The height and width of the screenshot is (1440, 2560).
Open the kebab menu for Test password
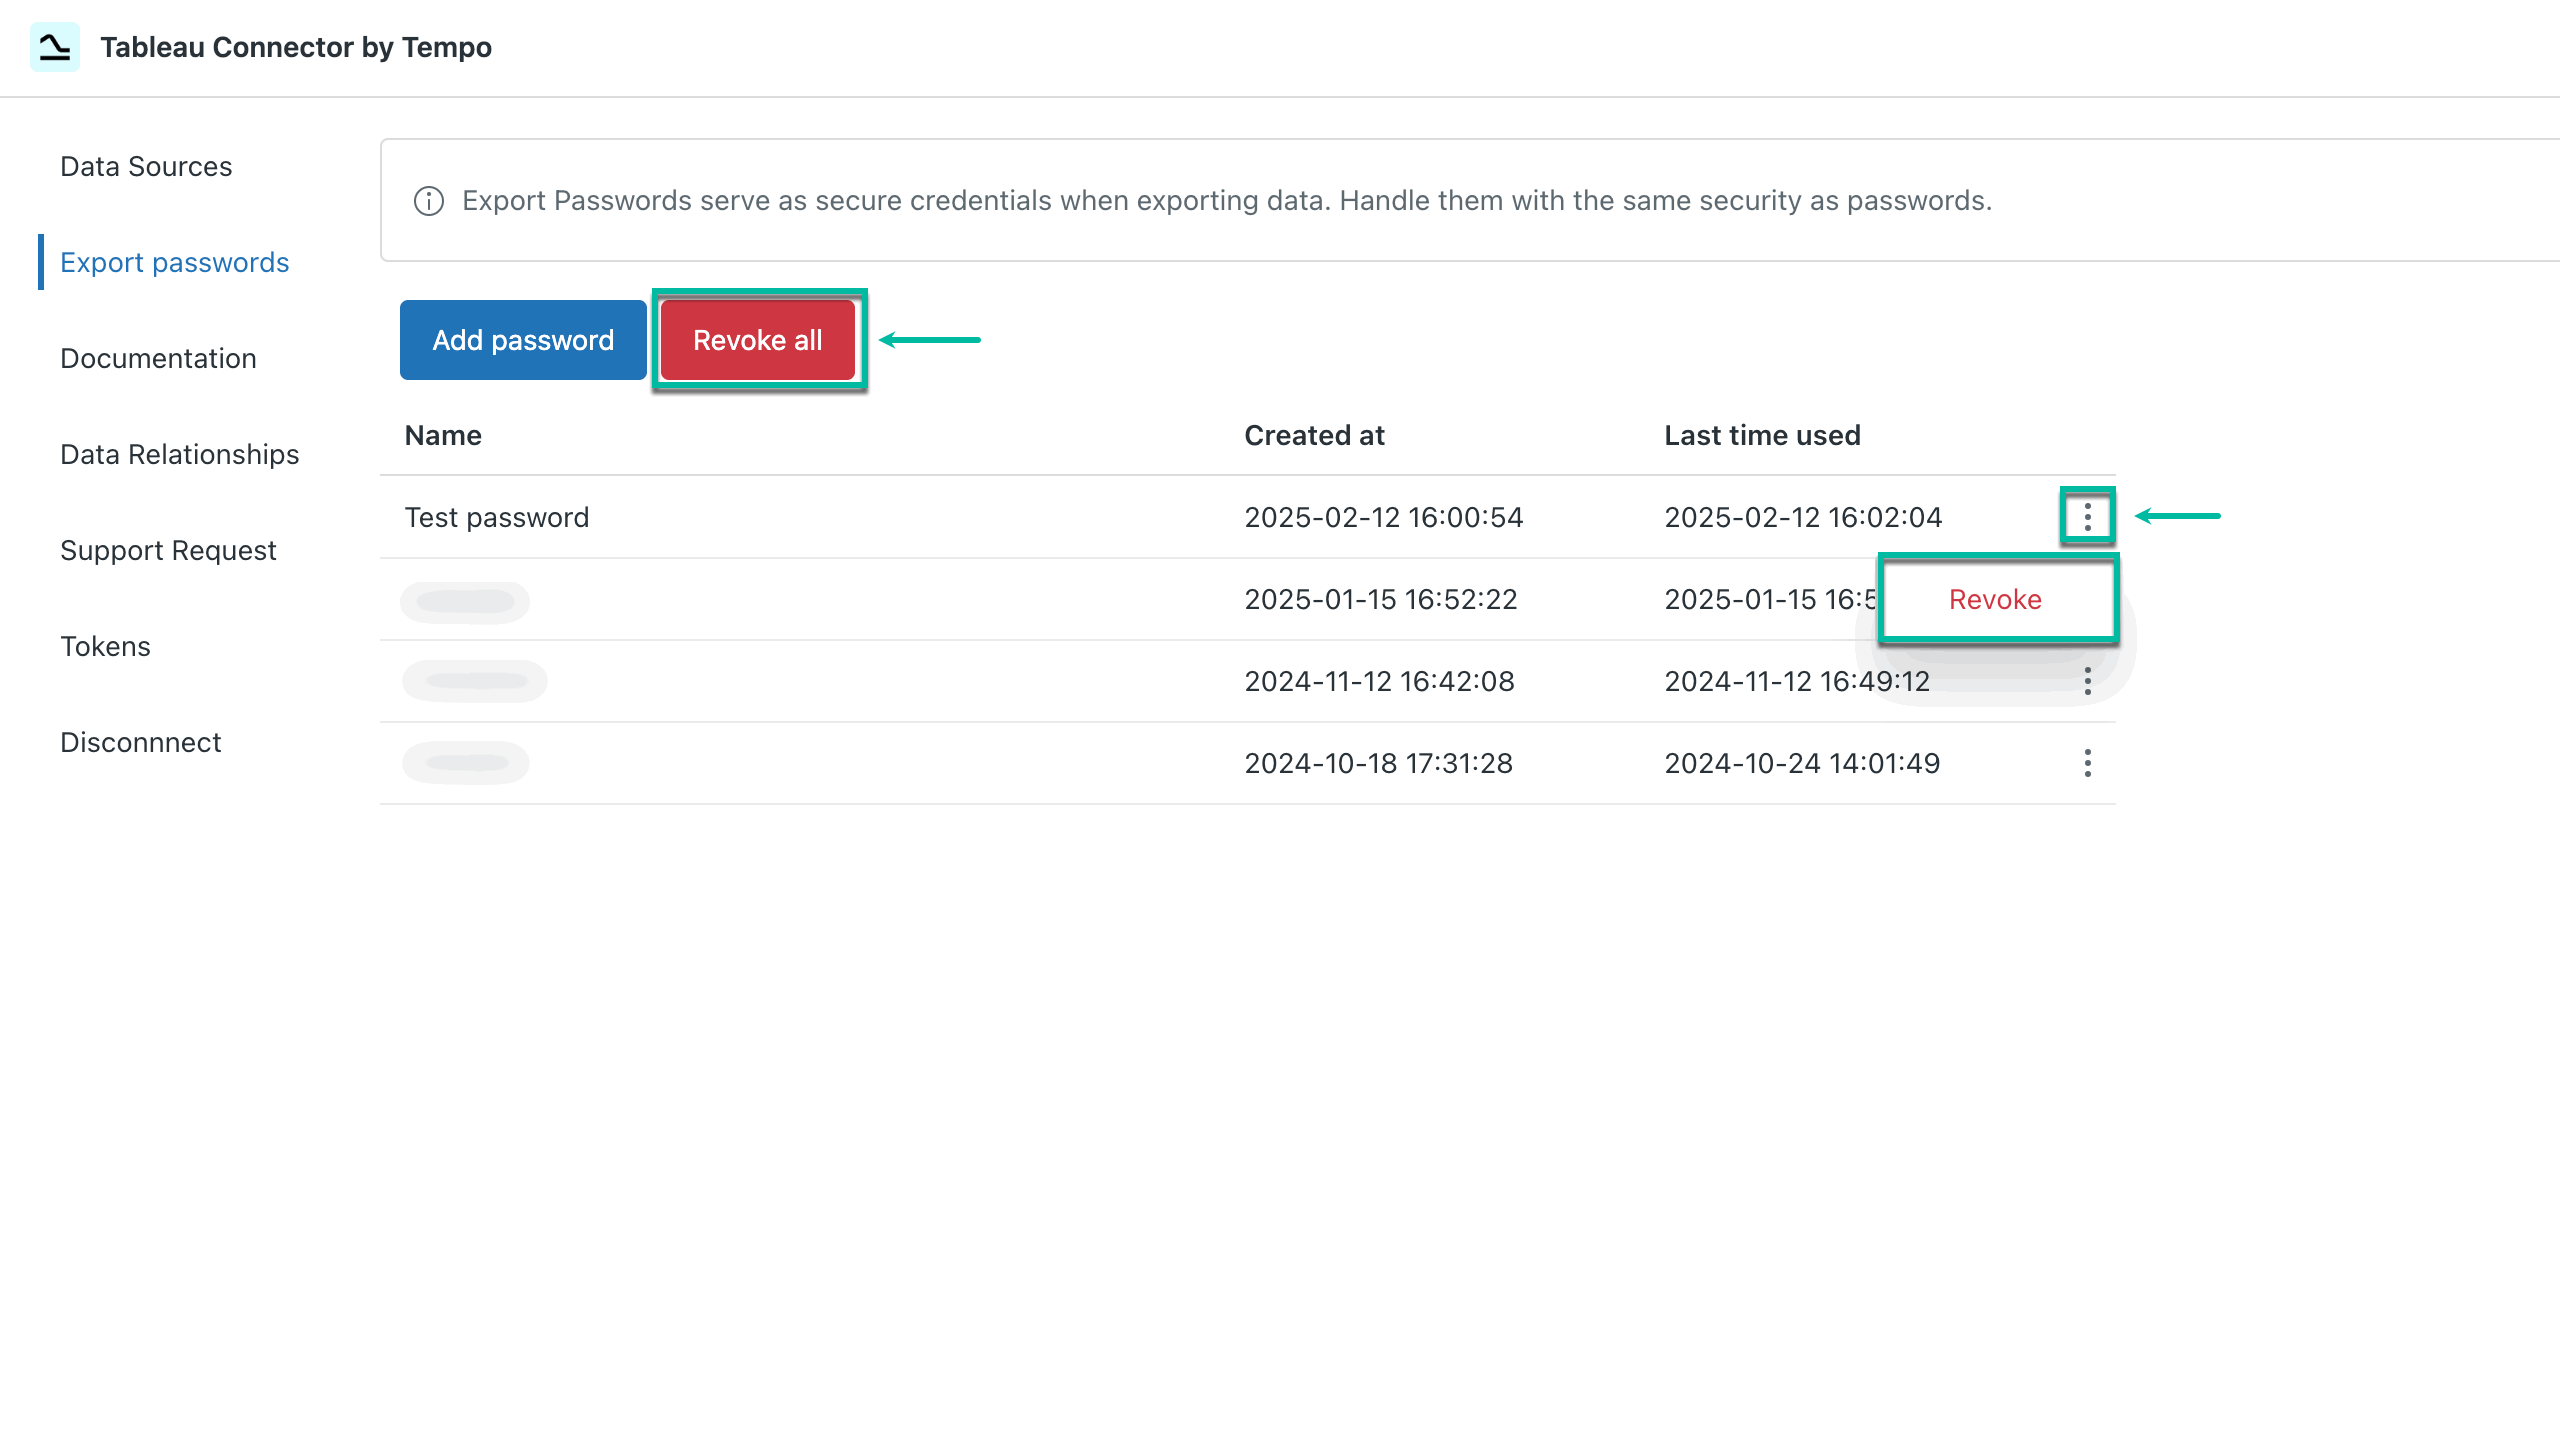(x=2088, y=517)
